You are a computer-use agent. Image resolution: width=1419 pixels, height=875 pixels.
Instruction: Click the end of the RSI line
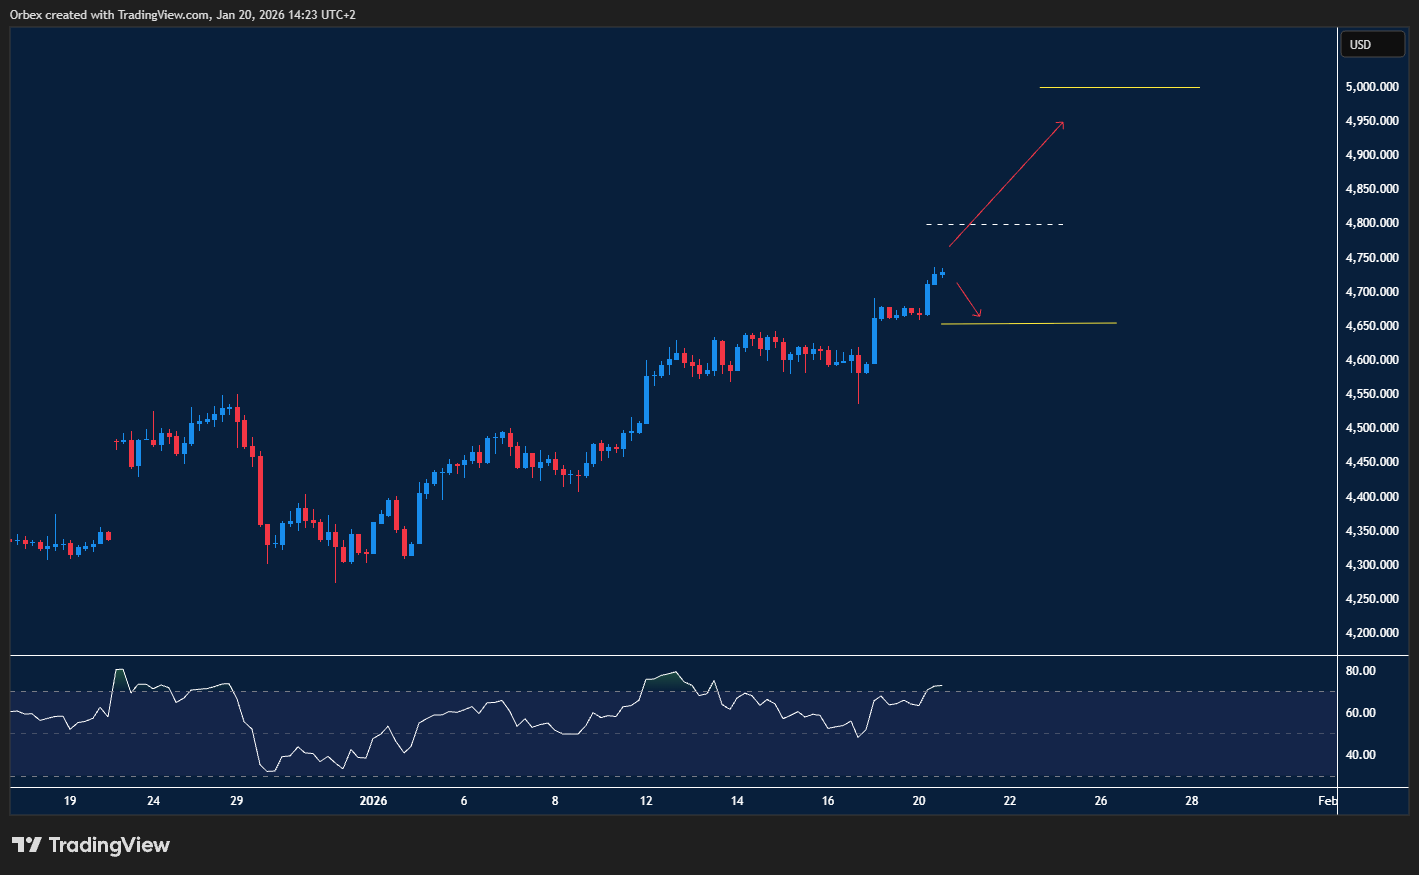(x=941, y=686)
